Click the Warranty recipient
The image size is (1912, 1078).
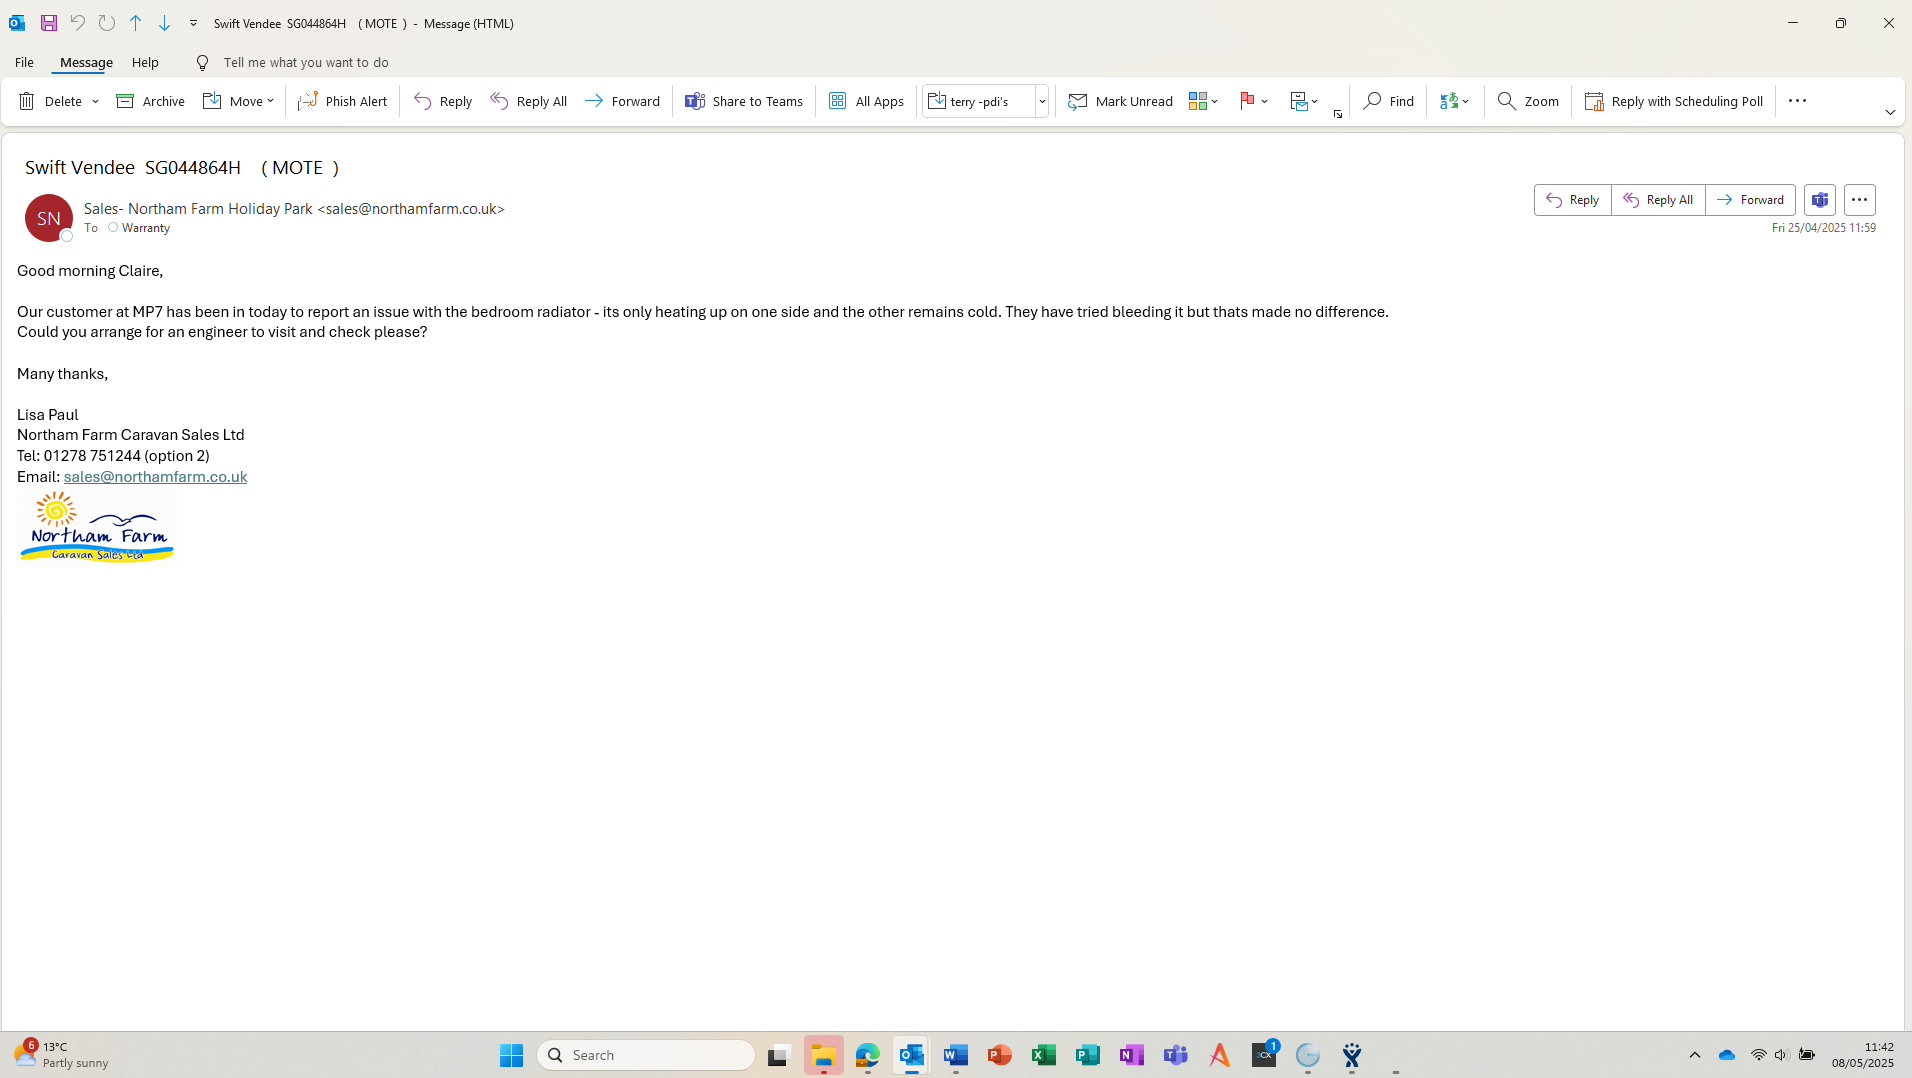click(x=146, y=228)
